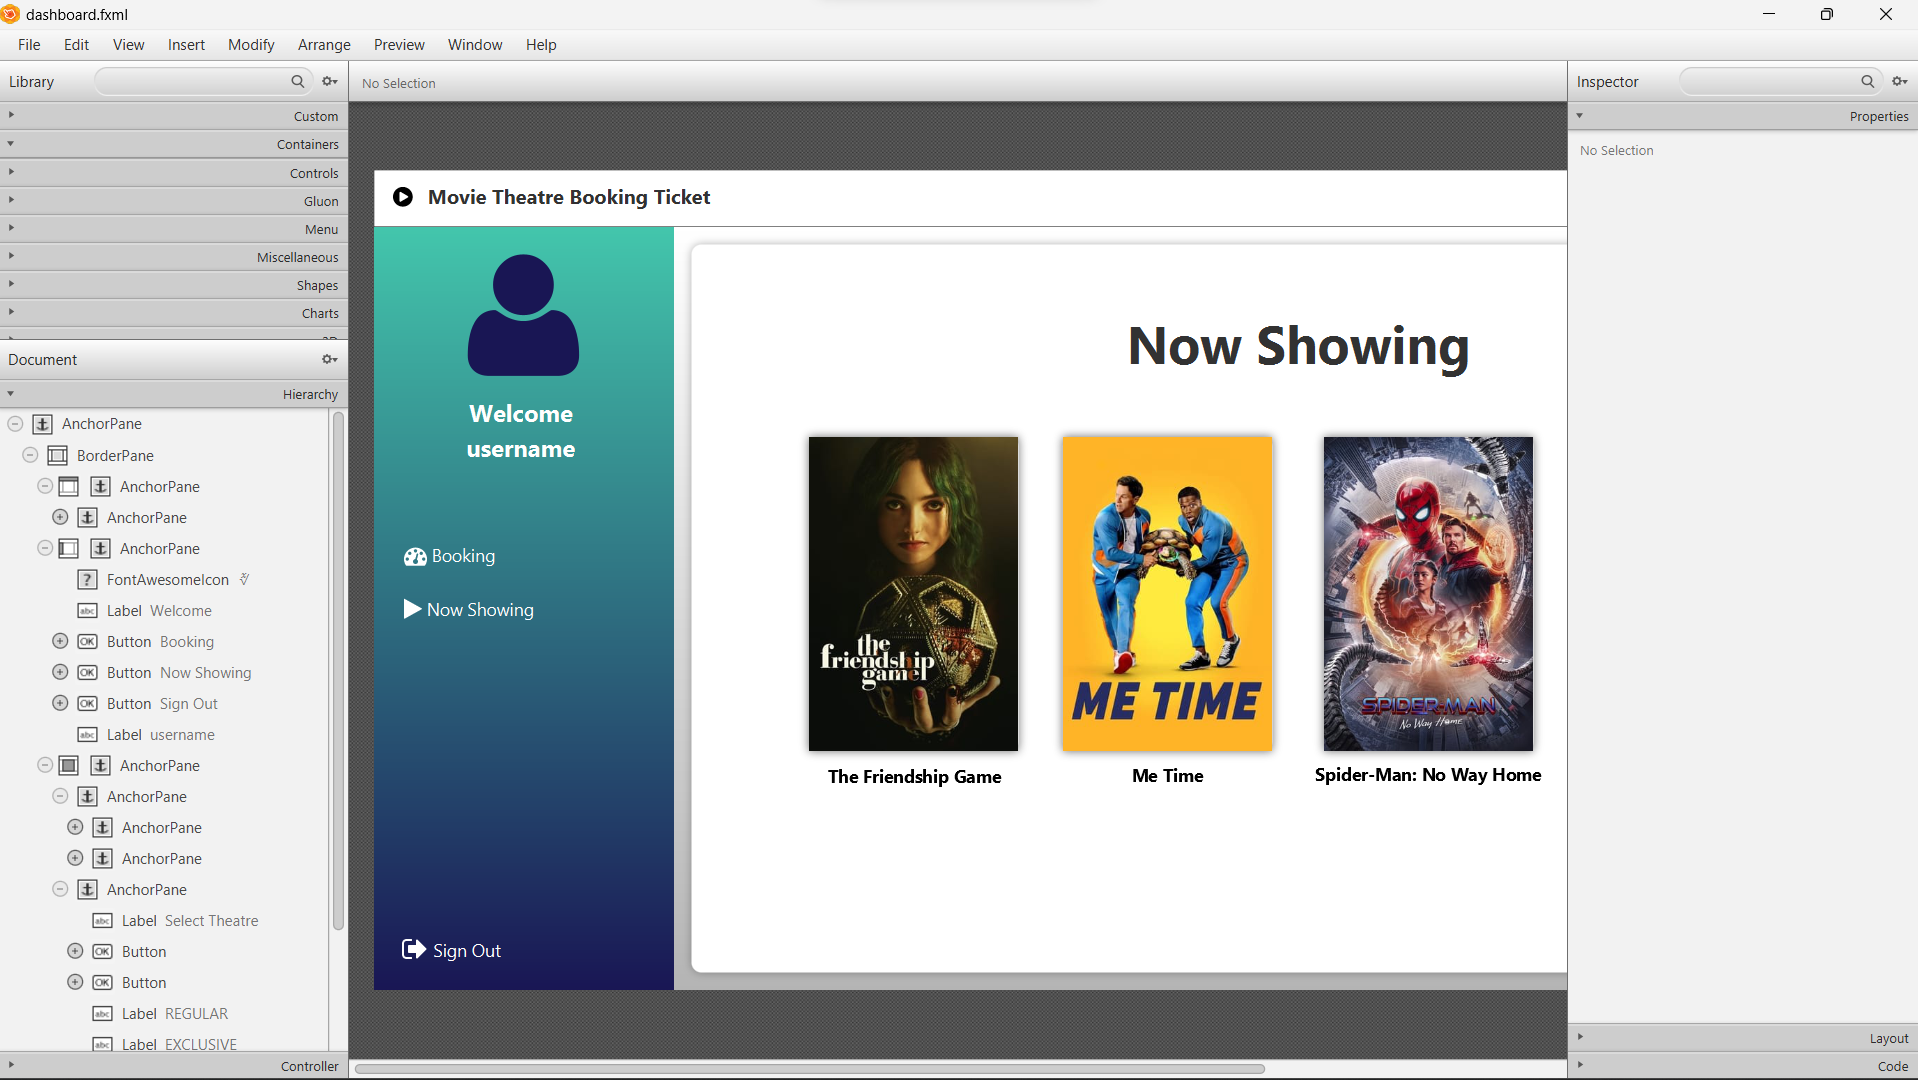Image resolution: width=1918 pixels, height=1080 pixels.
Task: Select the Me Time movie poster
Action: (1167, 594)
